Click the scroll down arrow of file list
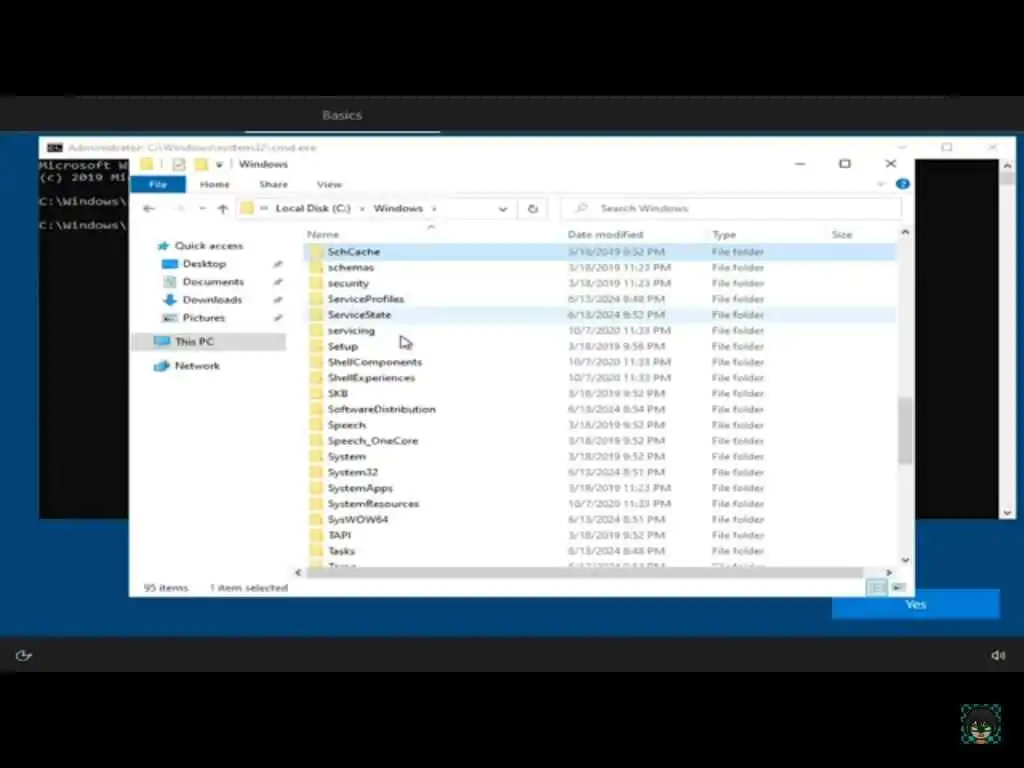 [x=905, y=560]
